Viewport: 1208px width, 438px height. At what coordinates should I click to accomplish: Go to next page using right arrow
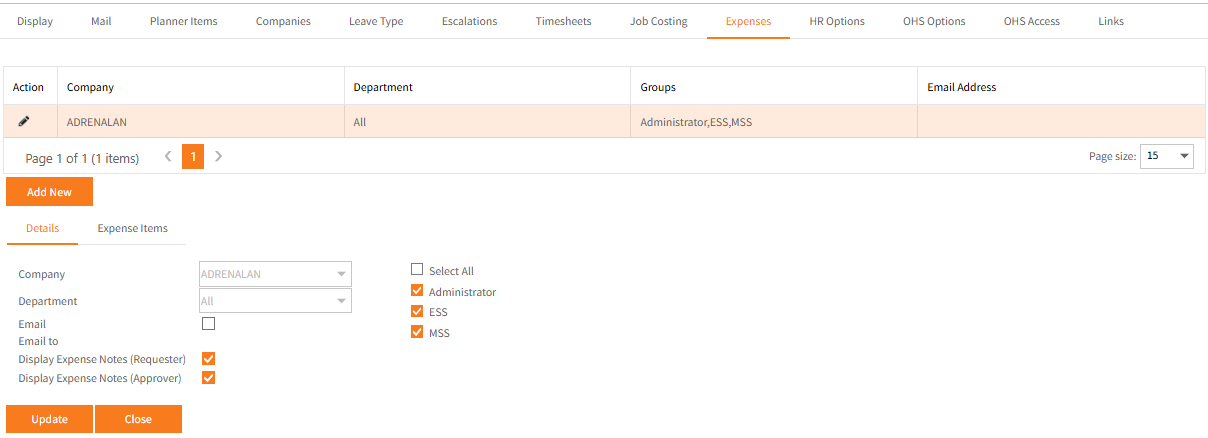click(x=219, y=157)
